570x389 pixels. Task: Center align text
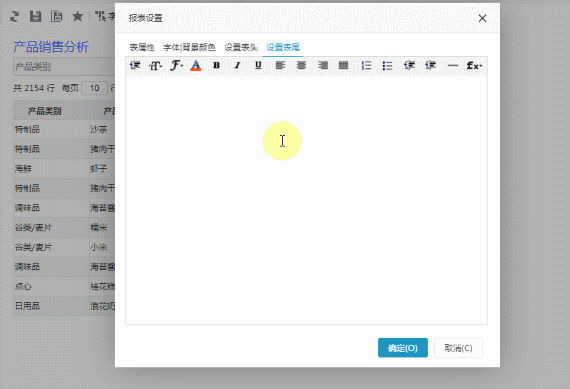pyautogui.click(x=301, y=65)
